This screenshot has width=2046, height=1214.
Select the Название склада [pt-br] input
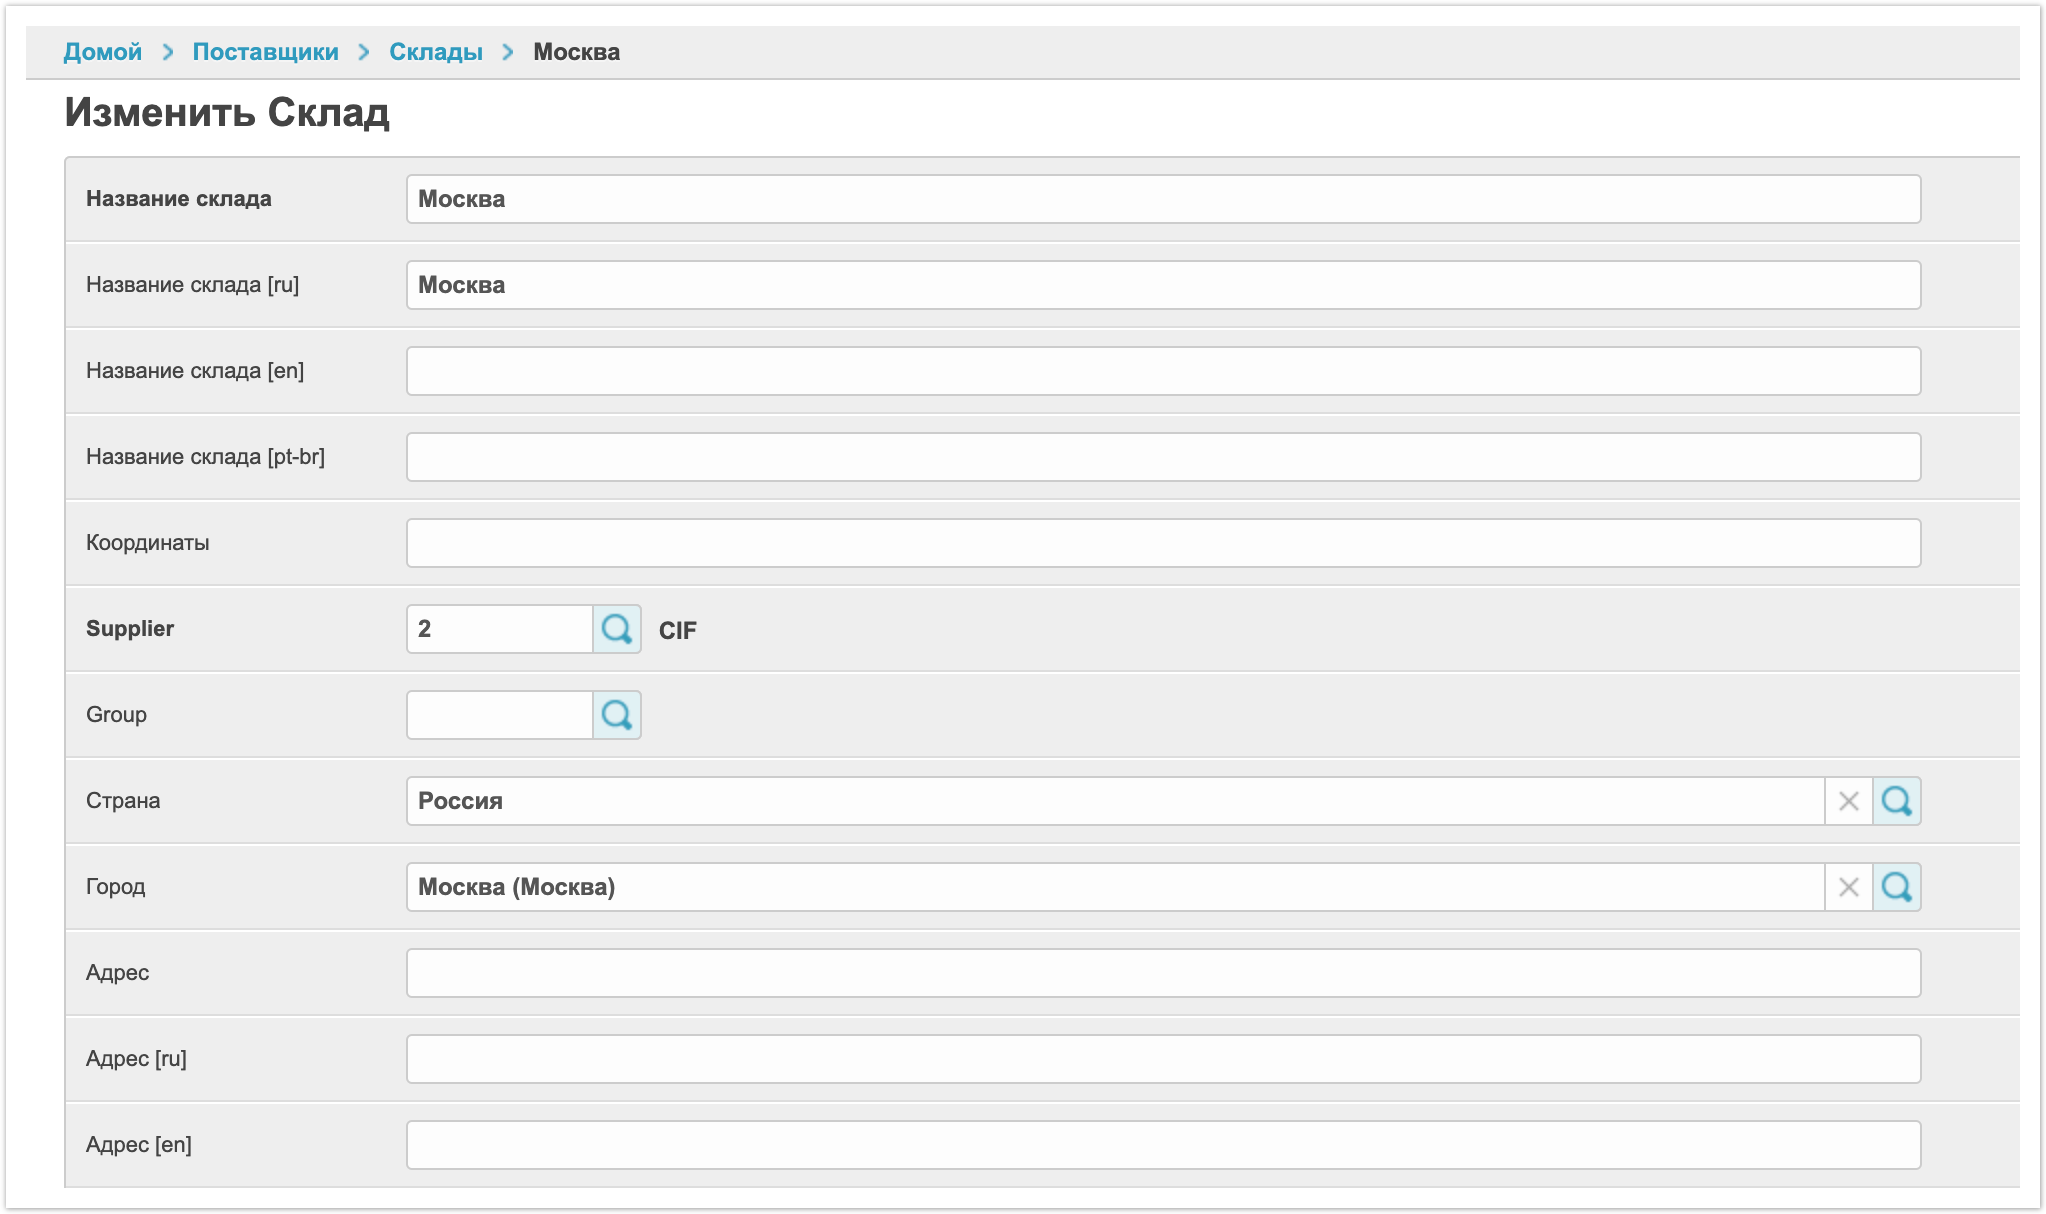[1162, 457]
